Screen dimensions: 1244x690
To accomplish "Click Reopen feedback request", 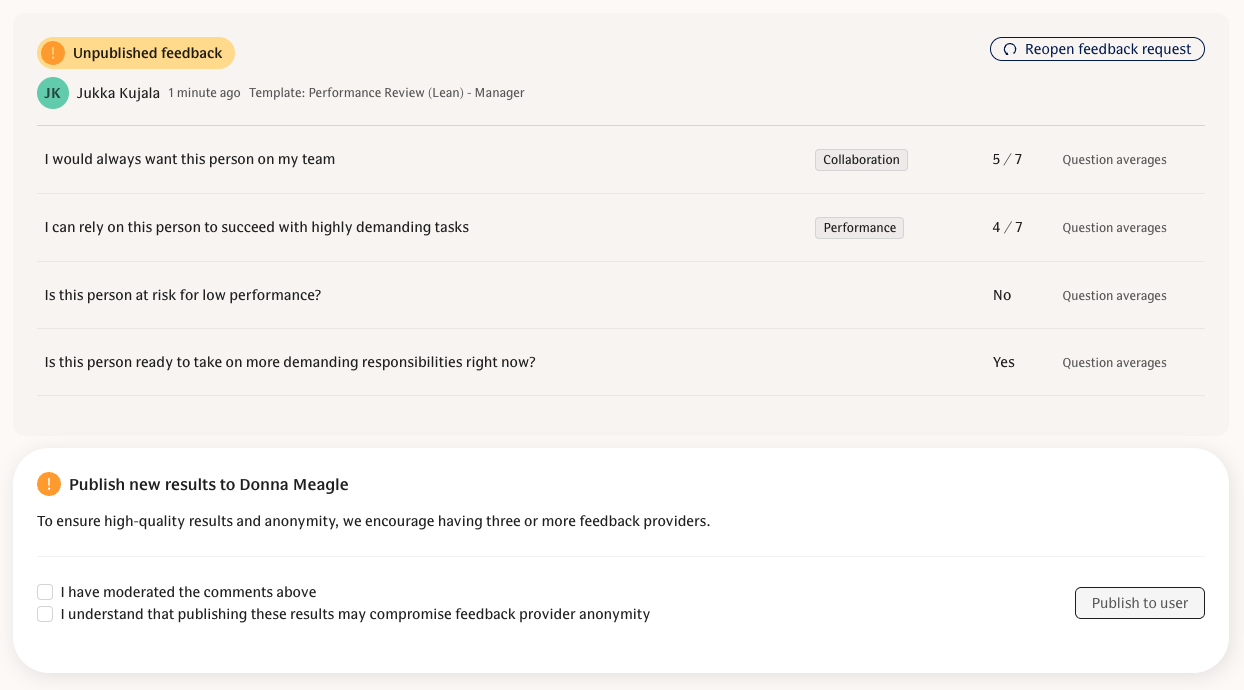I will coord(1097,48).
